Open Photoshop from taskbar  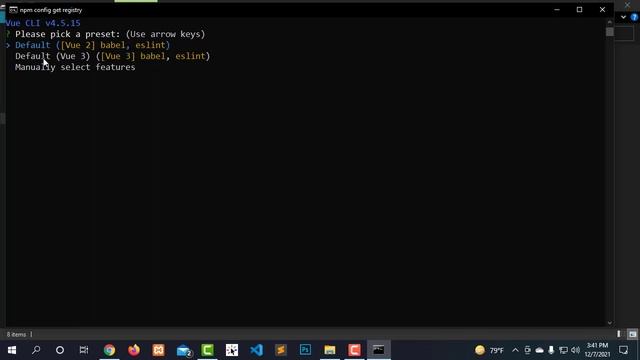(305, 350)
